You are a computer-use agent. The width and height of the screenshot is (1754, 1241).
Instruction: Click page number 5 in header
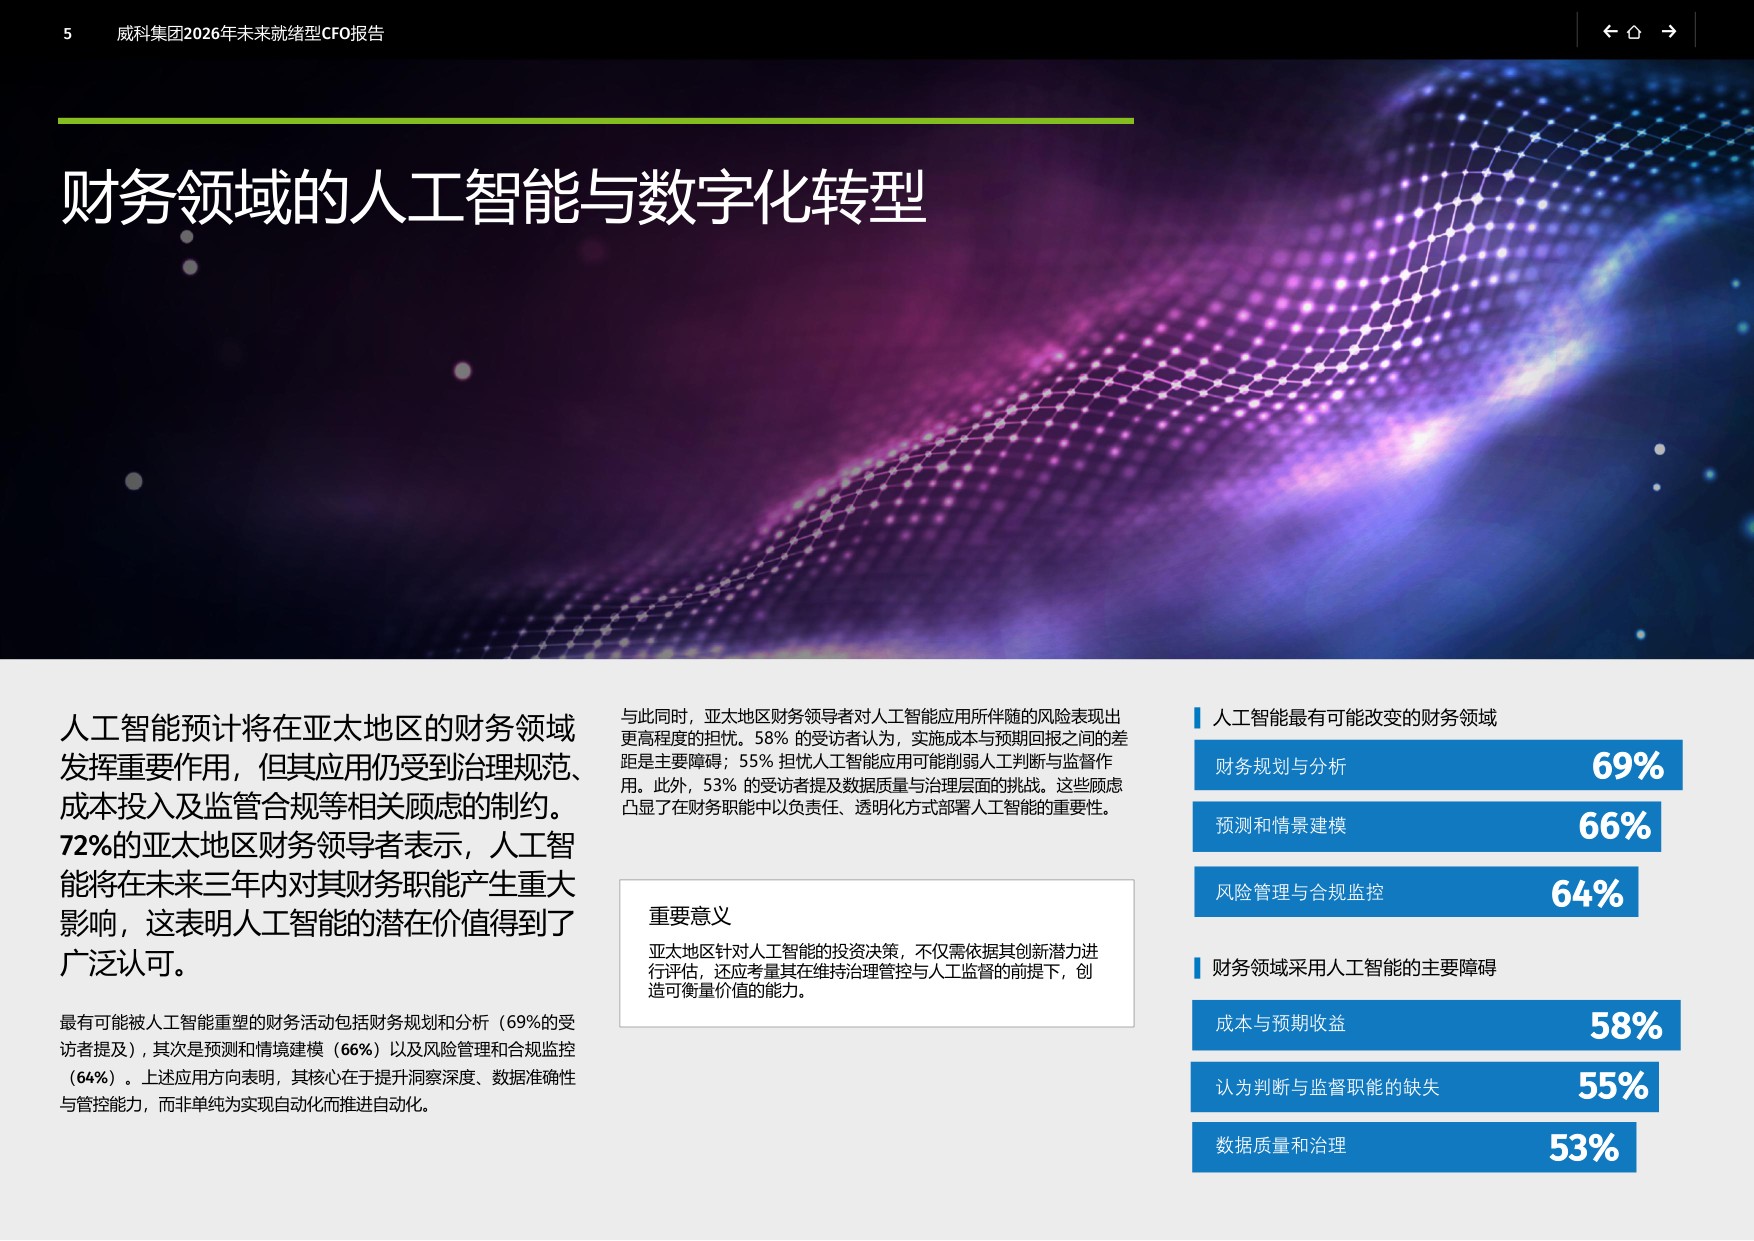click(x=68, y=34)
